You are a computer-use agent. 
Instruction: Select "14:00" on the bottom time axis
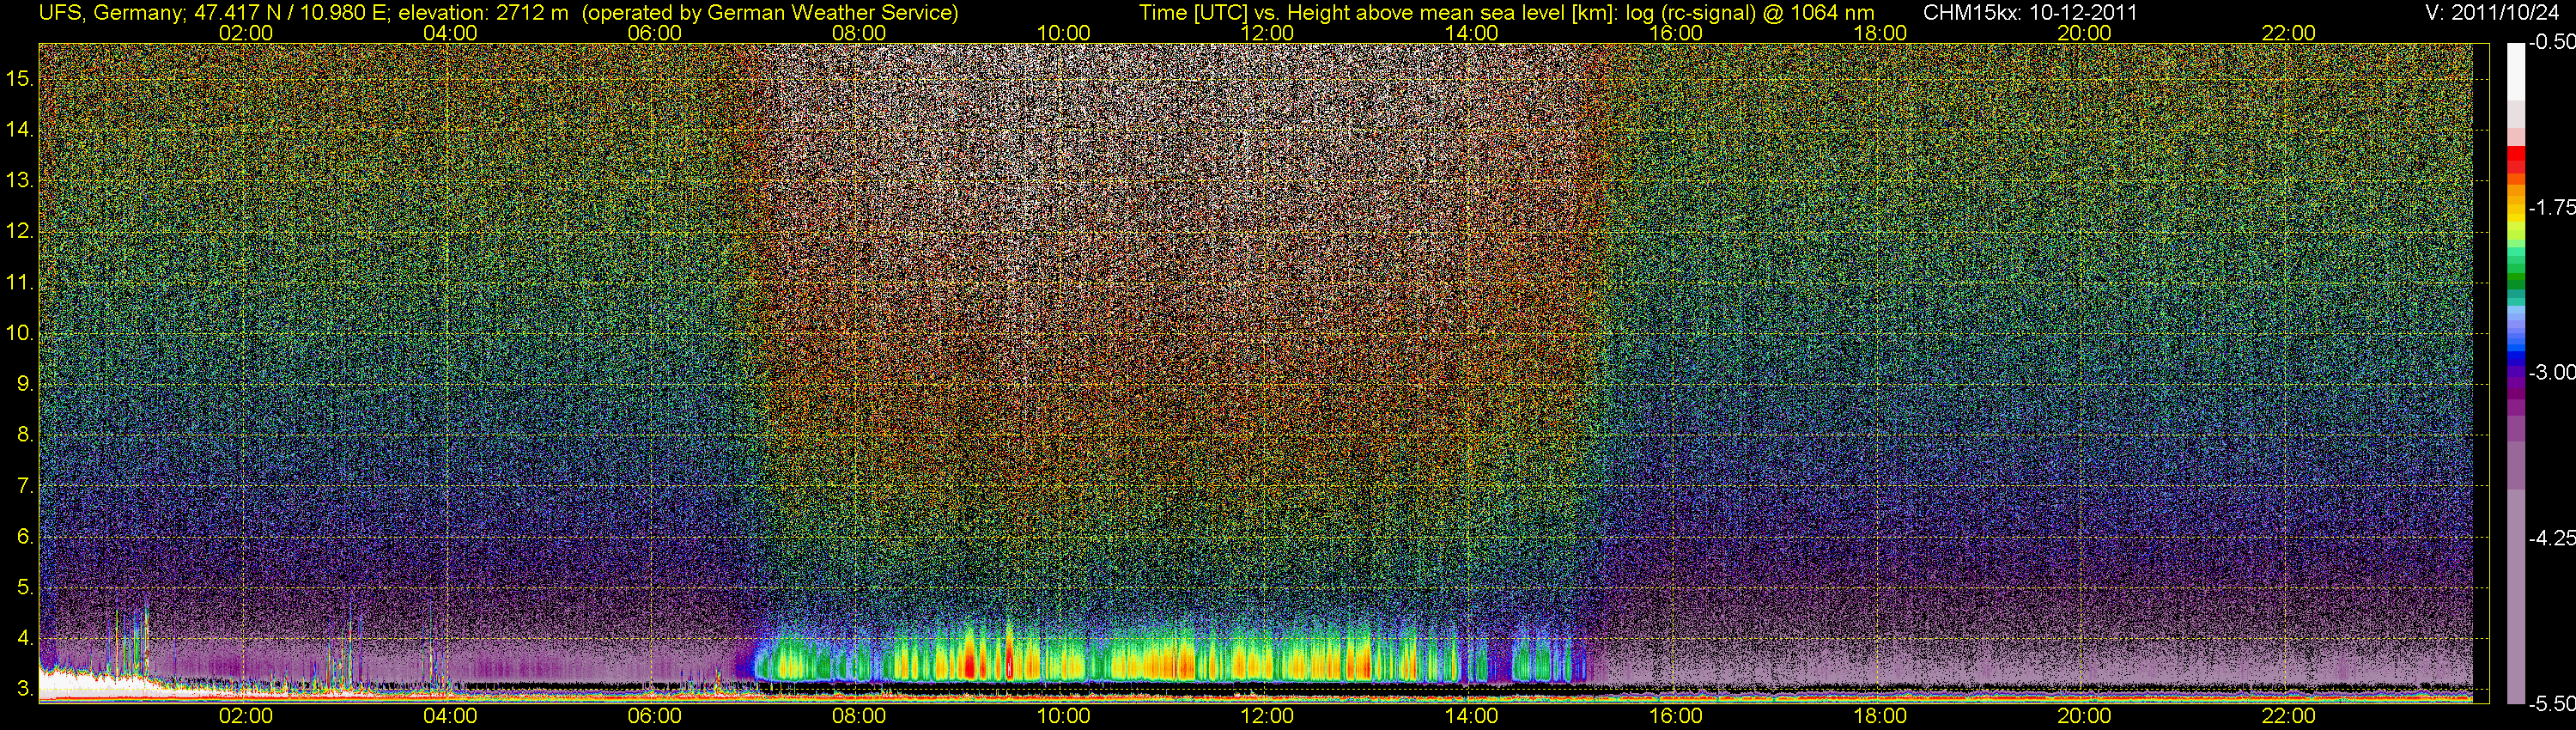pyautogui.click(x=1471, y=716)
